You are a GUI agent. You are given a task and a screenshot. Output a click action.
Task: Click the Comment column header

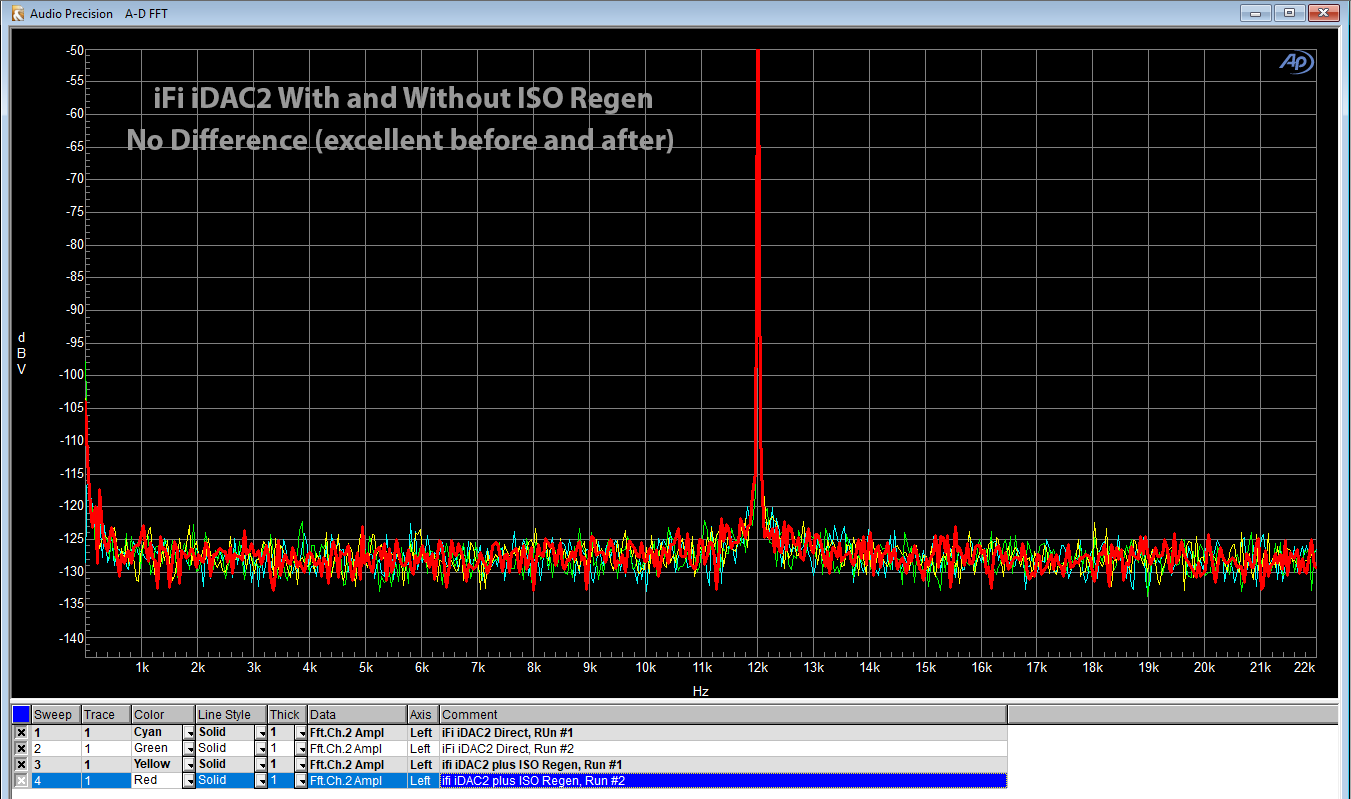(722, 715)
